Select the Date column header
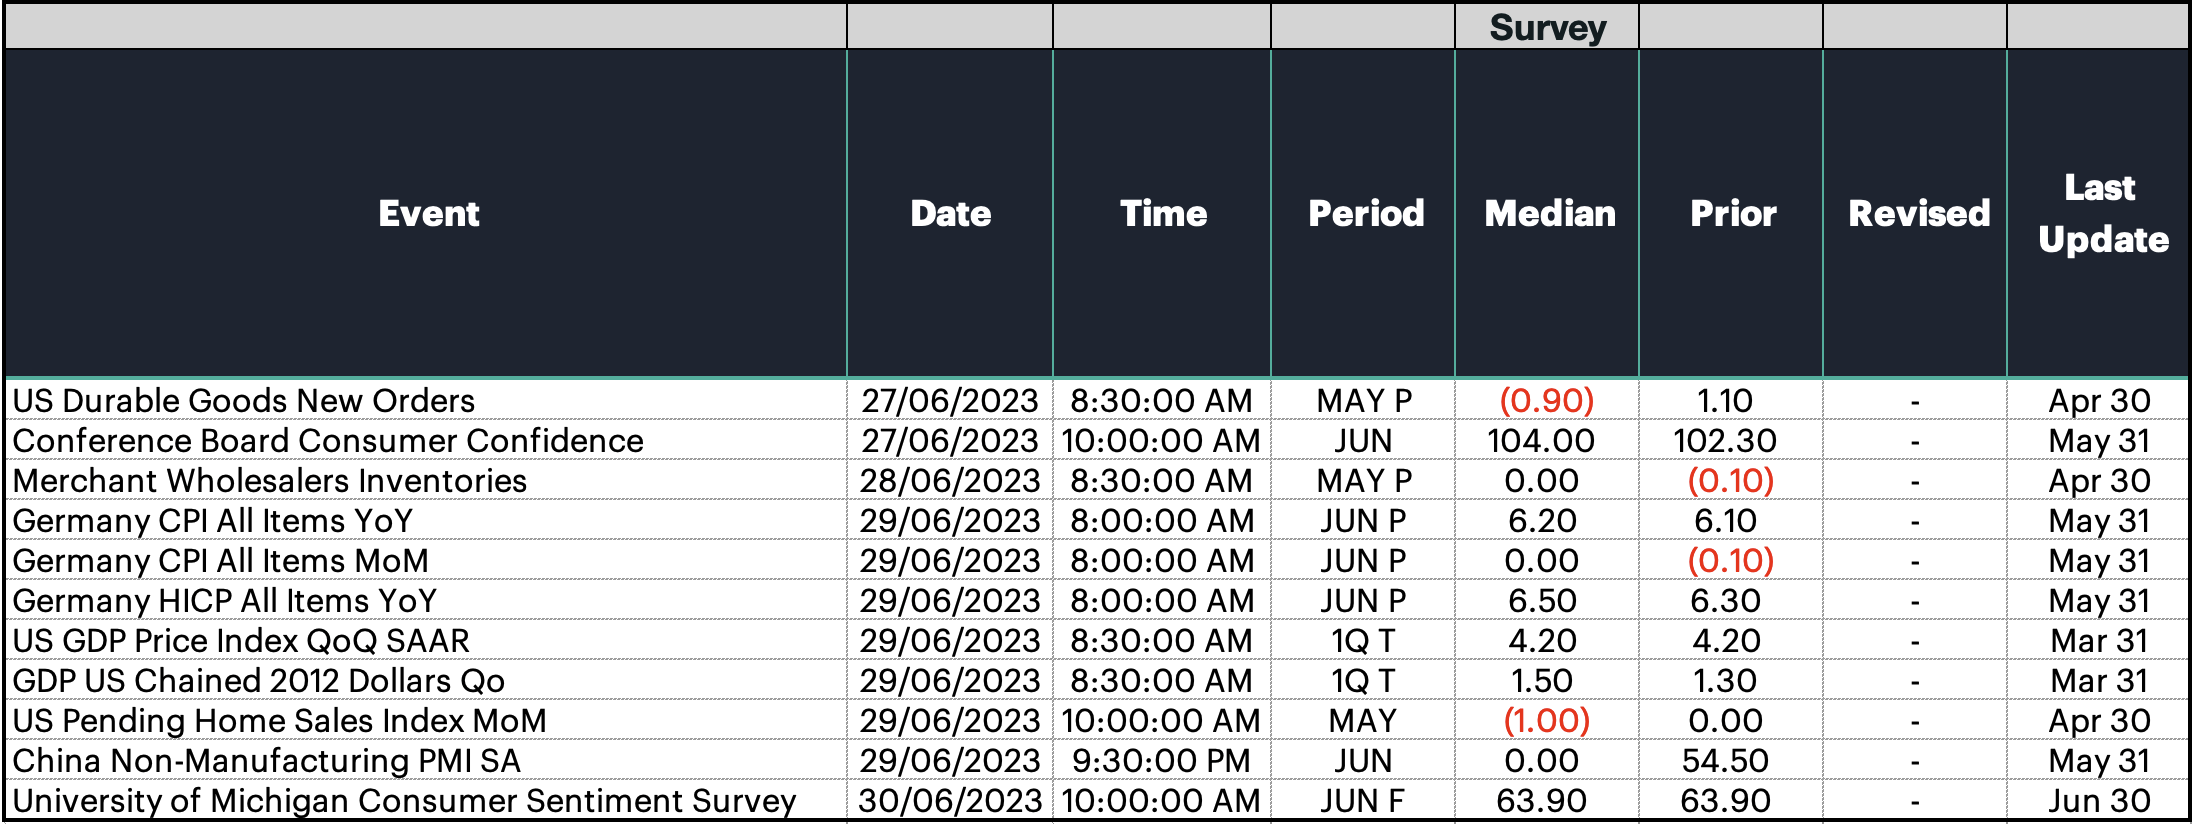This screenshot has height=824, width=2192. 950,213
